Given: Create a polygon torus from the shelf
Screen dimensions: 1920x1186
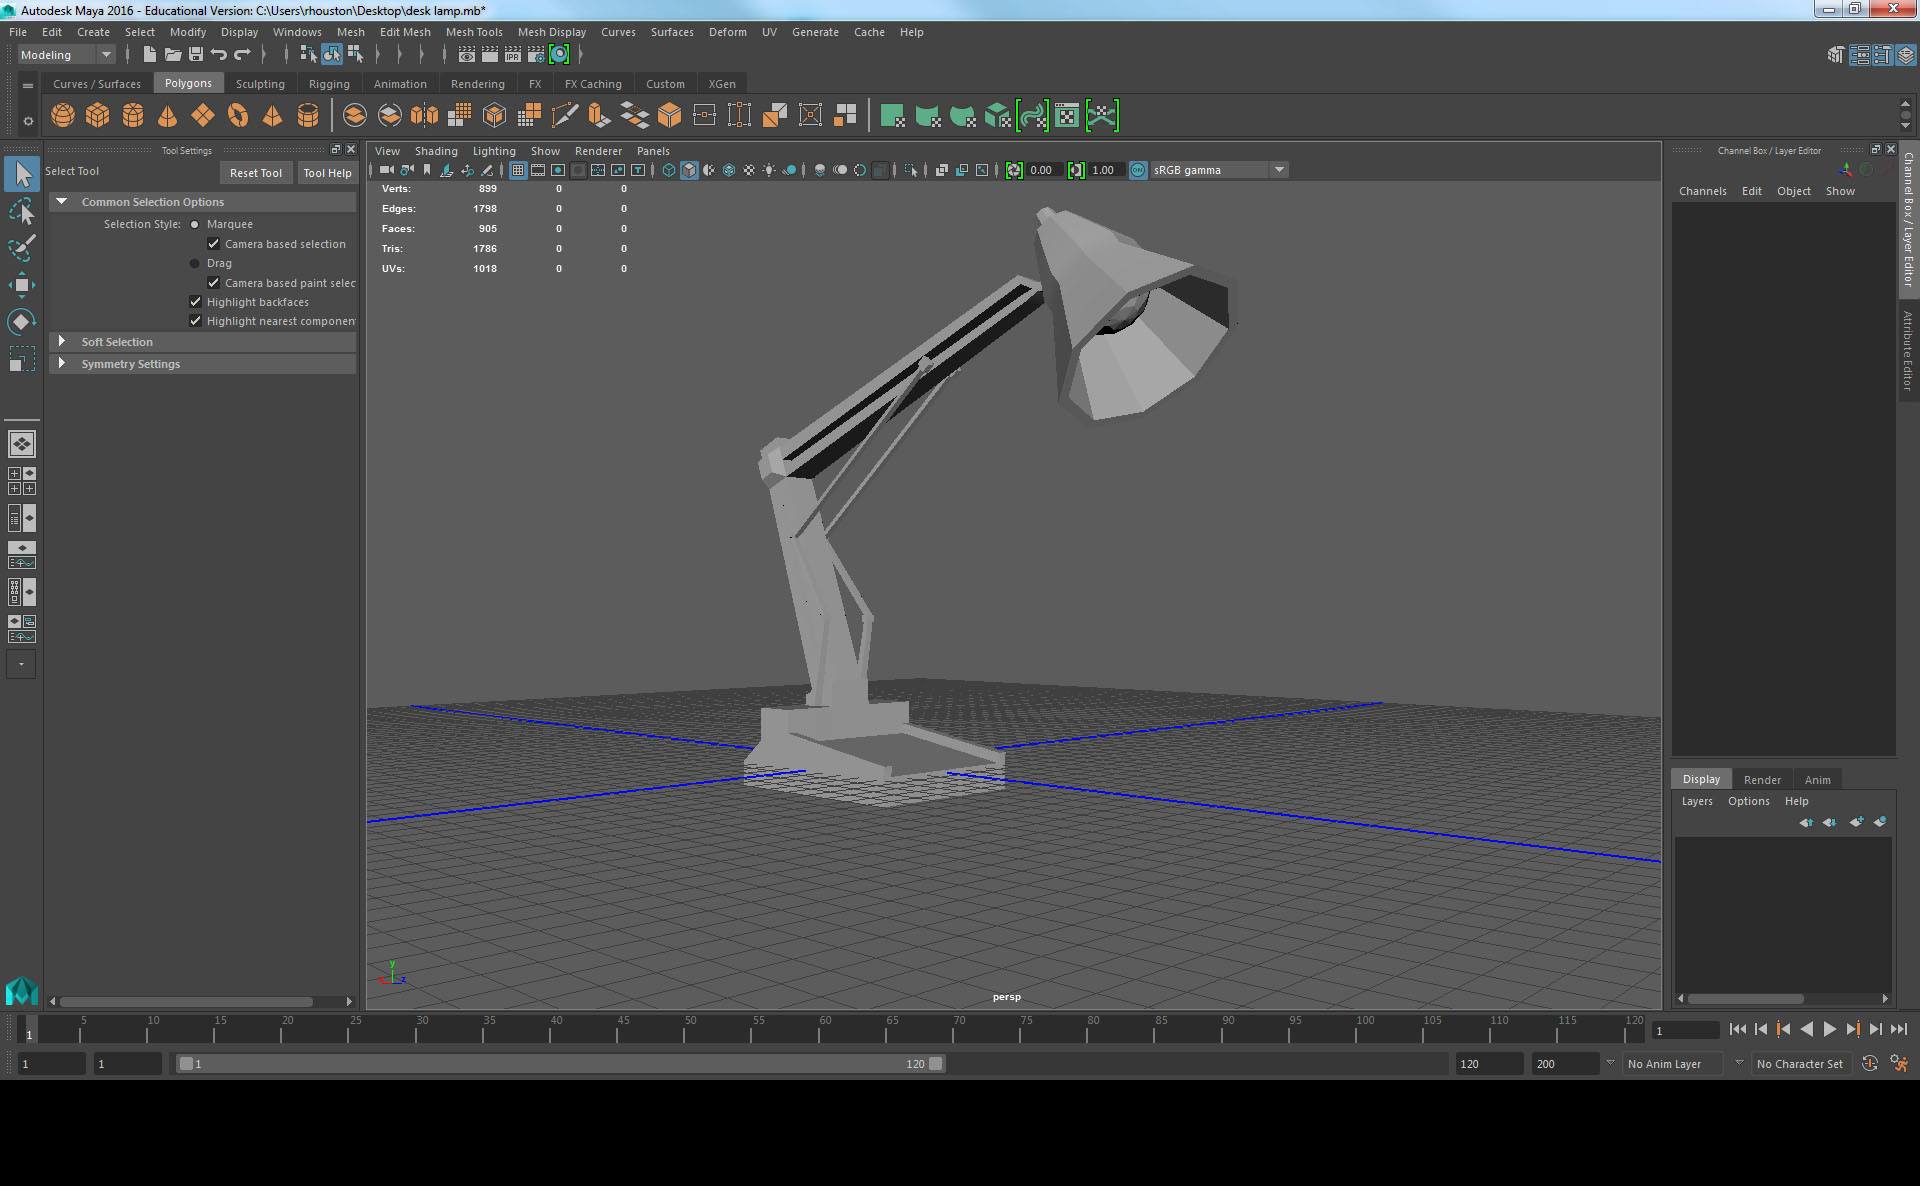Looking at the screenshot, I should (238, 116).
